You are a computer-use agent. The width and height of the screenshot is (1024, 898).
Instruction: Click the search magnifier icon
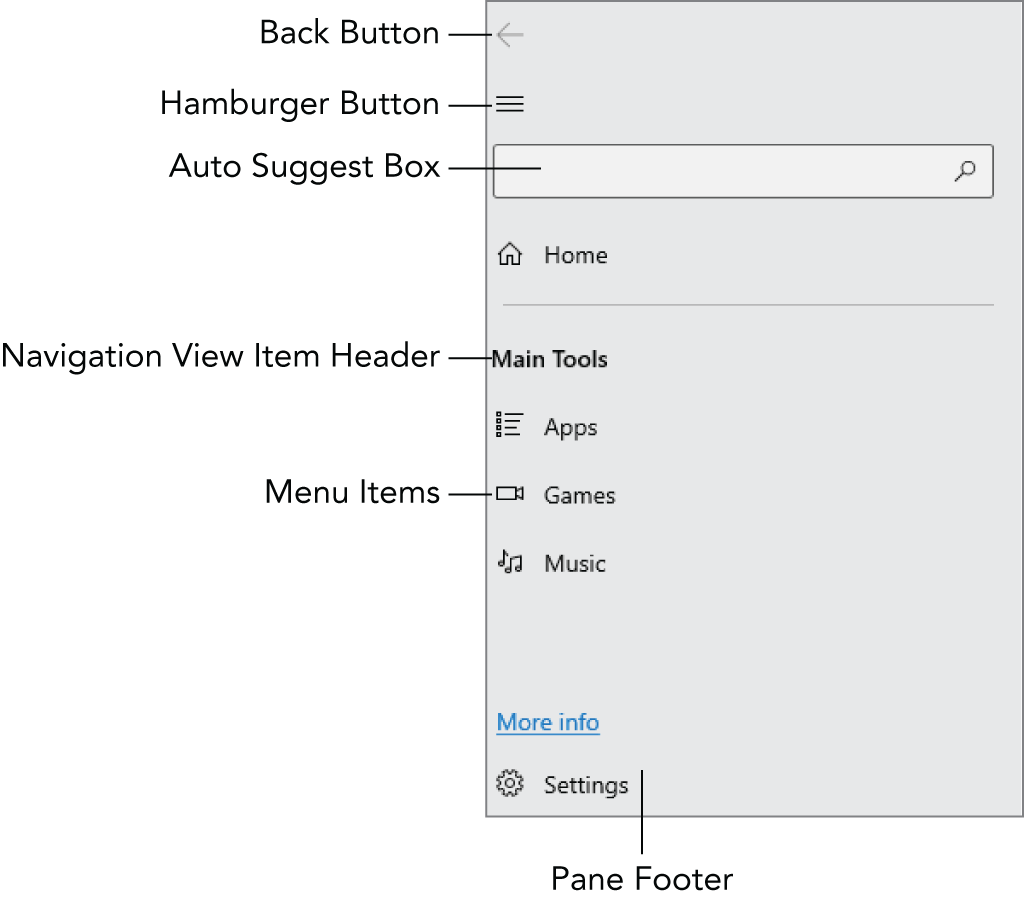coord(965,171)
